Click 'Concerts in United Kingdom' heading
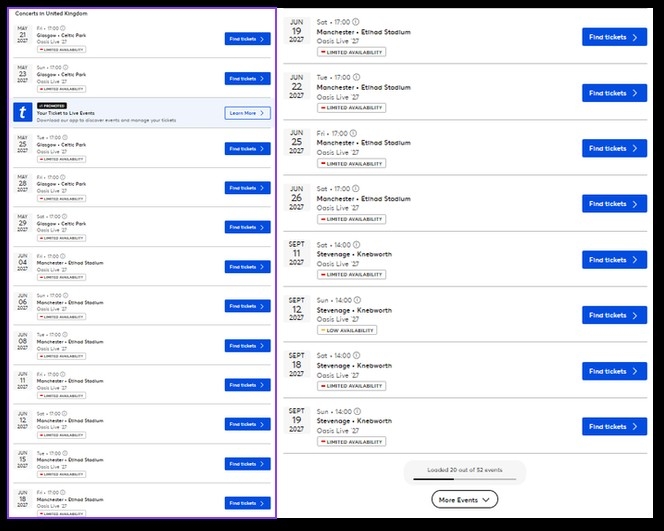Image resolution: width=664 pixels, height=531 pixels. (51, 13)
